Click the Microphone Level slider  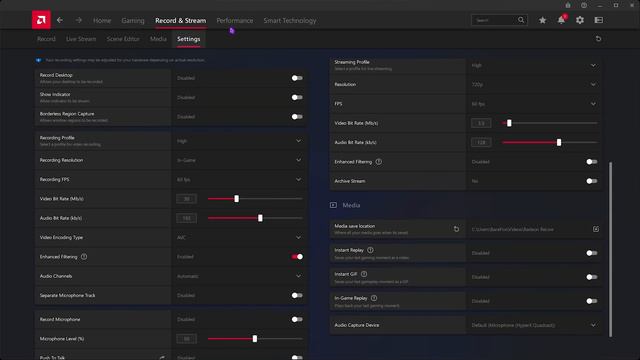(255, 339)
